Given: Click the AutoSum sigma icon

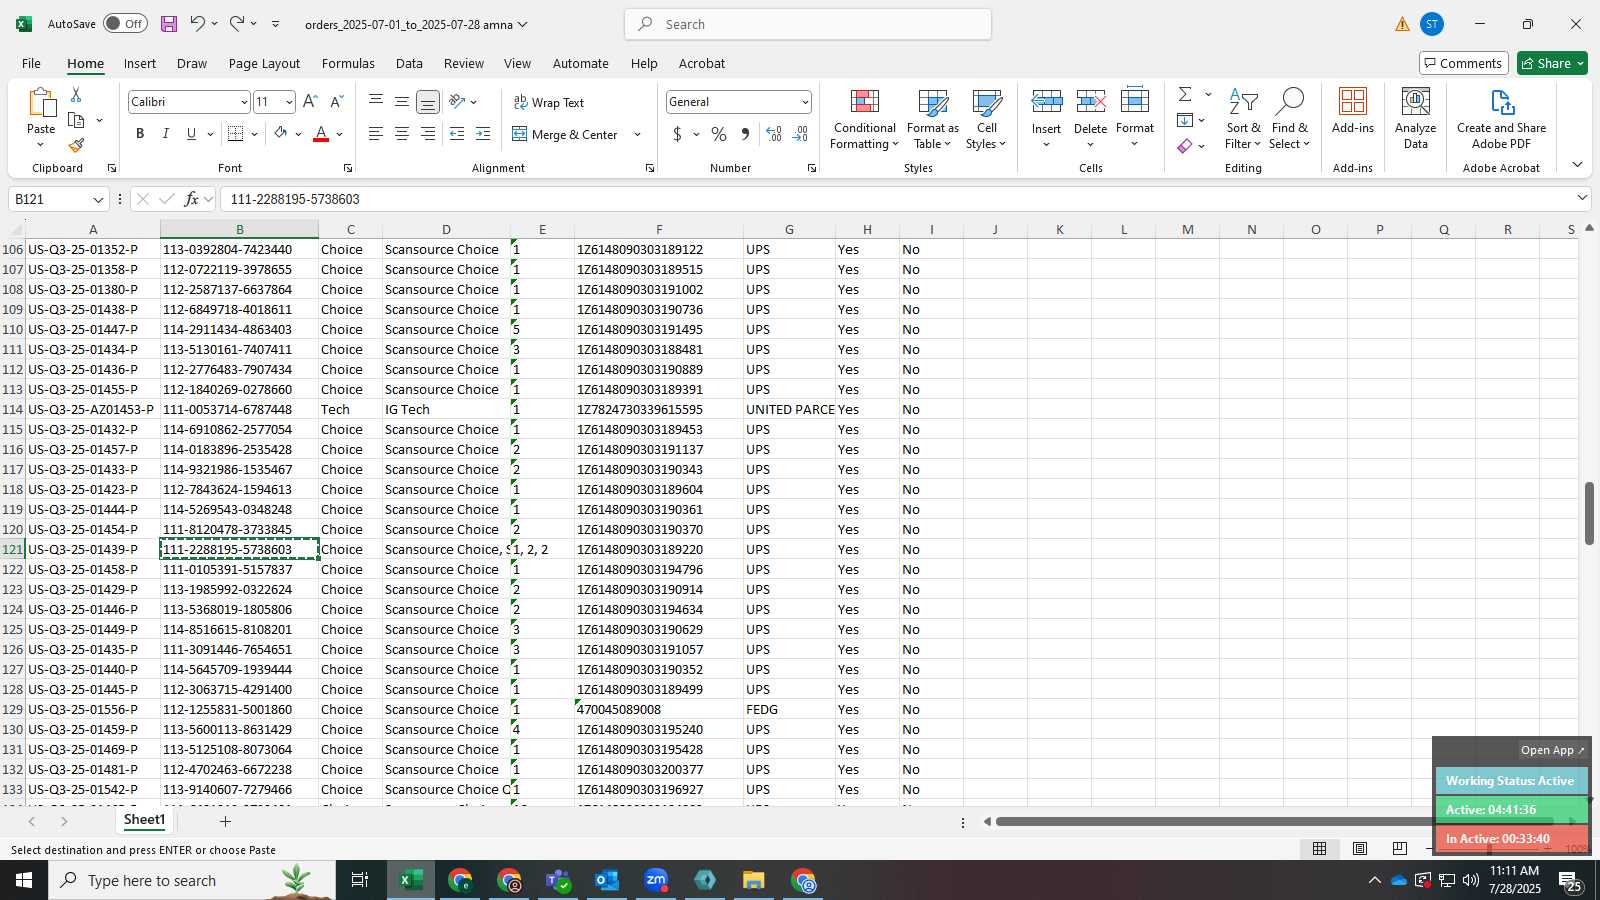Looking at the screenshot, I should tap(1185, 94).
